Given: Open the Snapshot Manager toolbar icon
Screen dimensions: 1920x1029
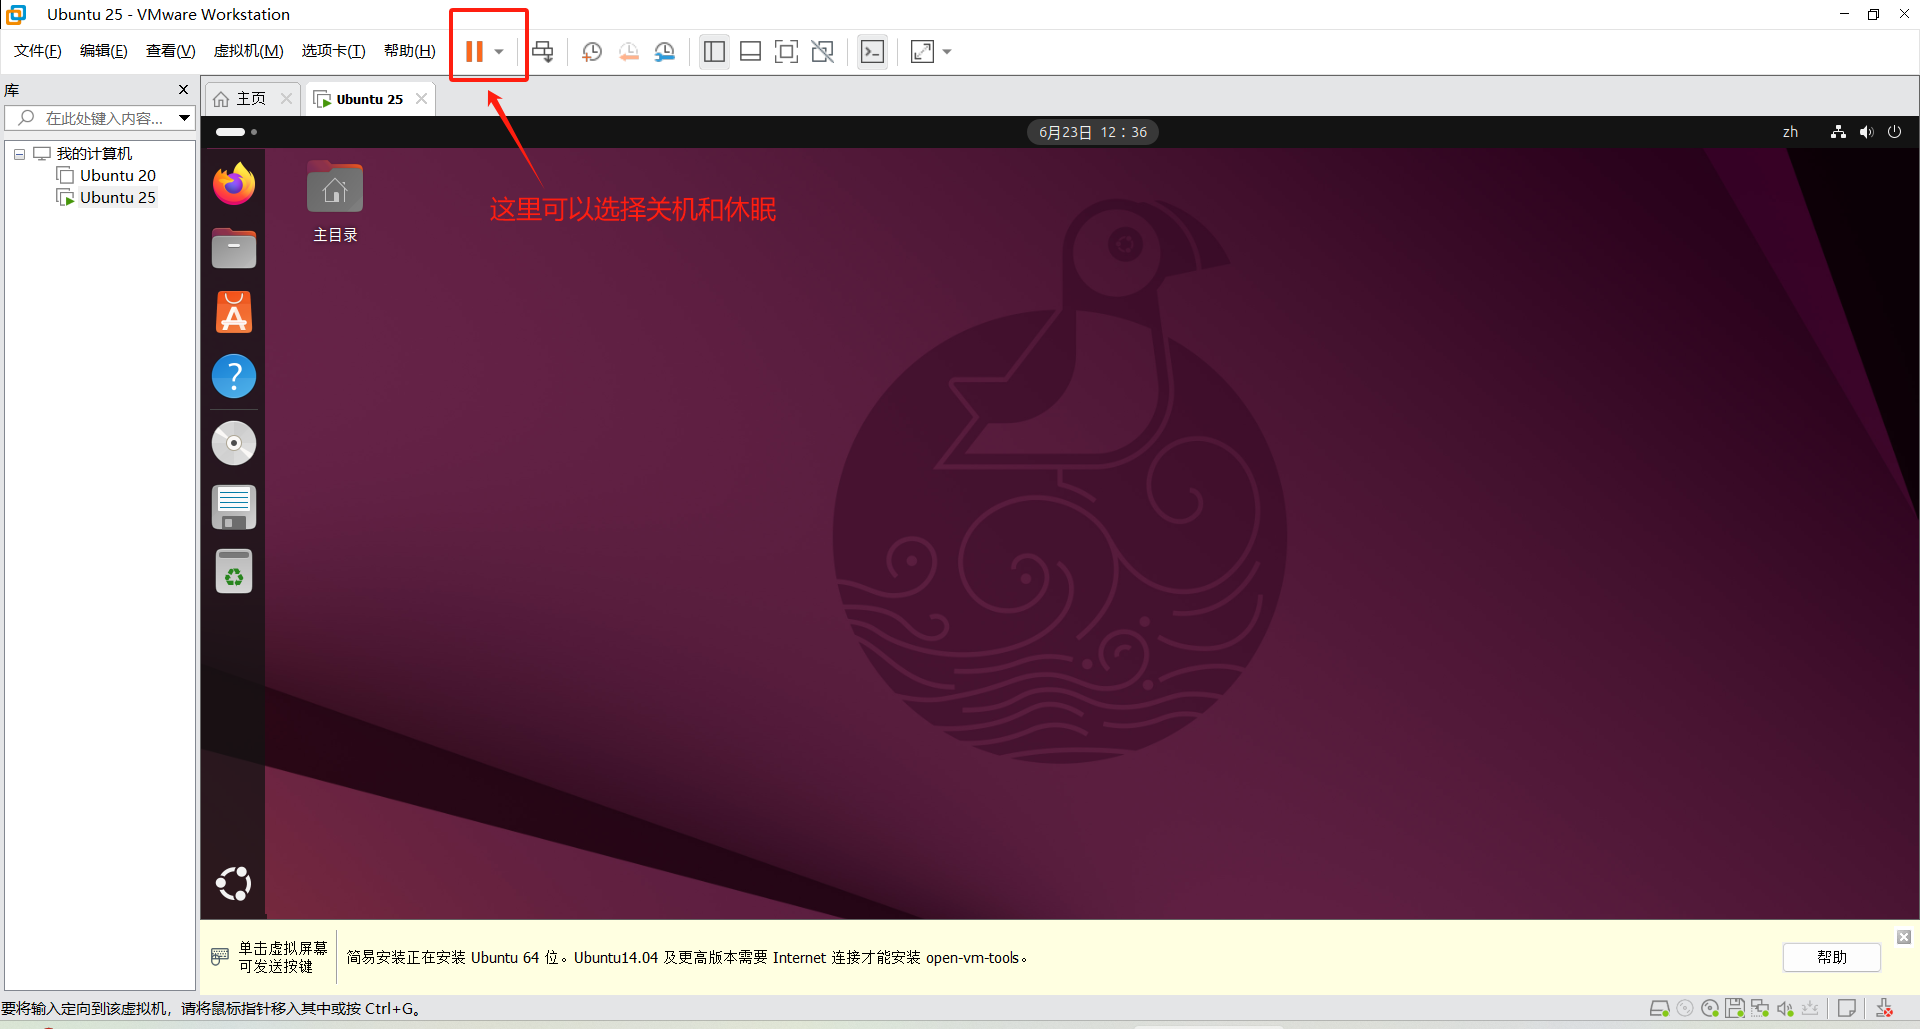Looking at the screenshot, I should 665,51.
